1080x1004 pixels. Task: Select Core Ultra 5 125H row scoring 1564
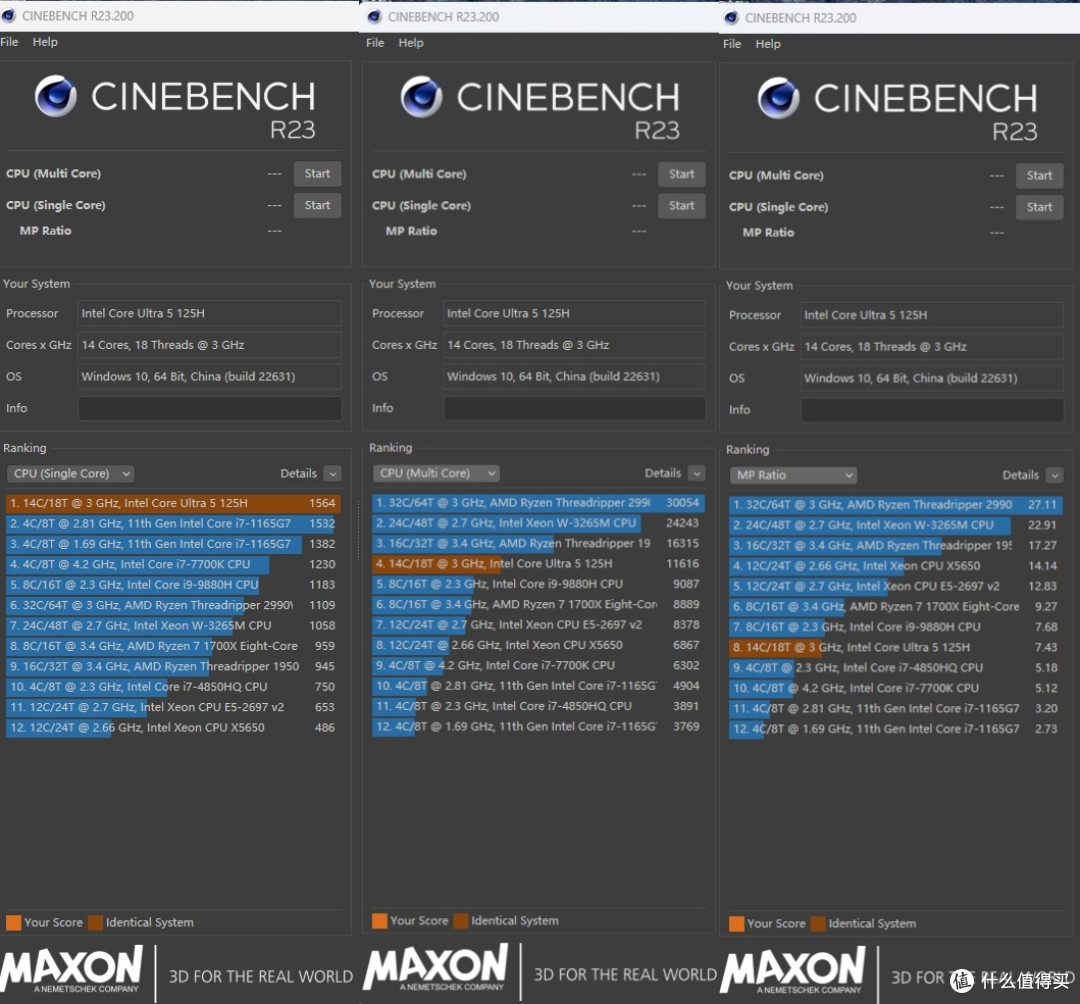pyautogui.click(x=173, y=503)
